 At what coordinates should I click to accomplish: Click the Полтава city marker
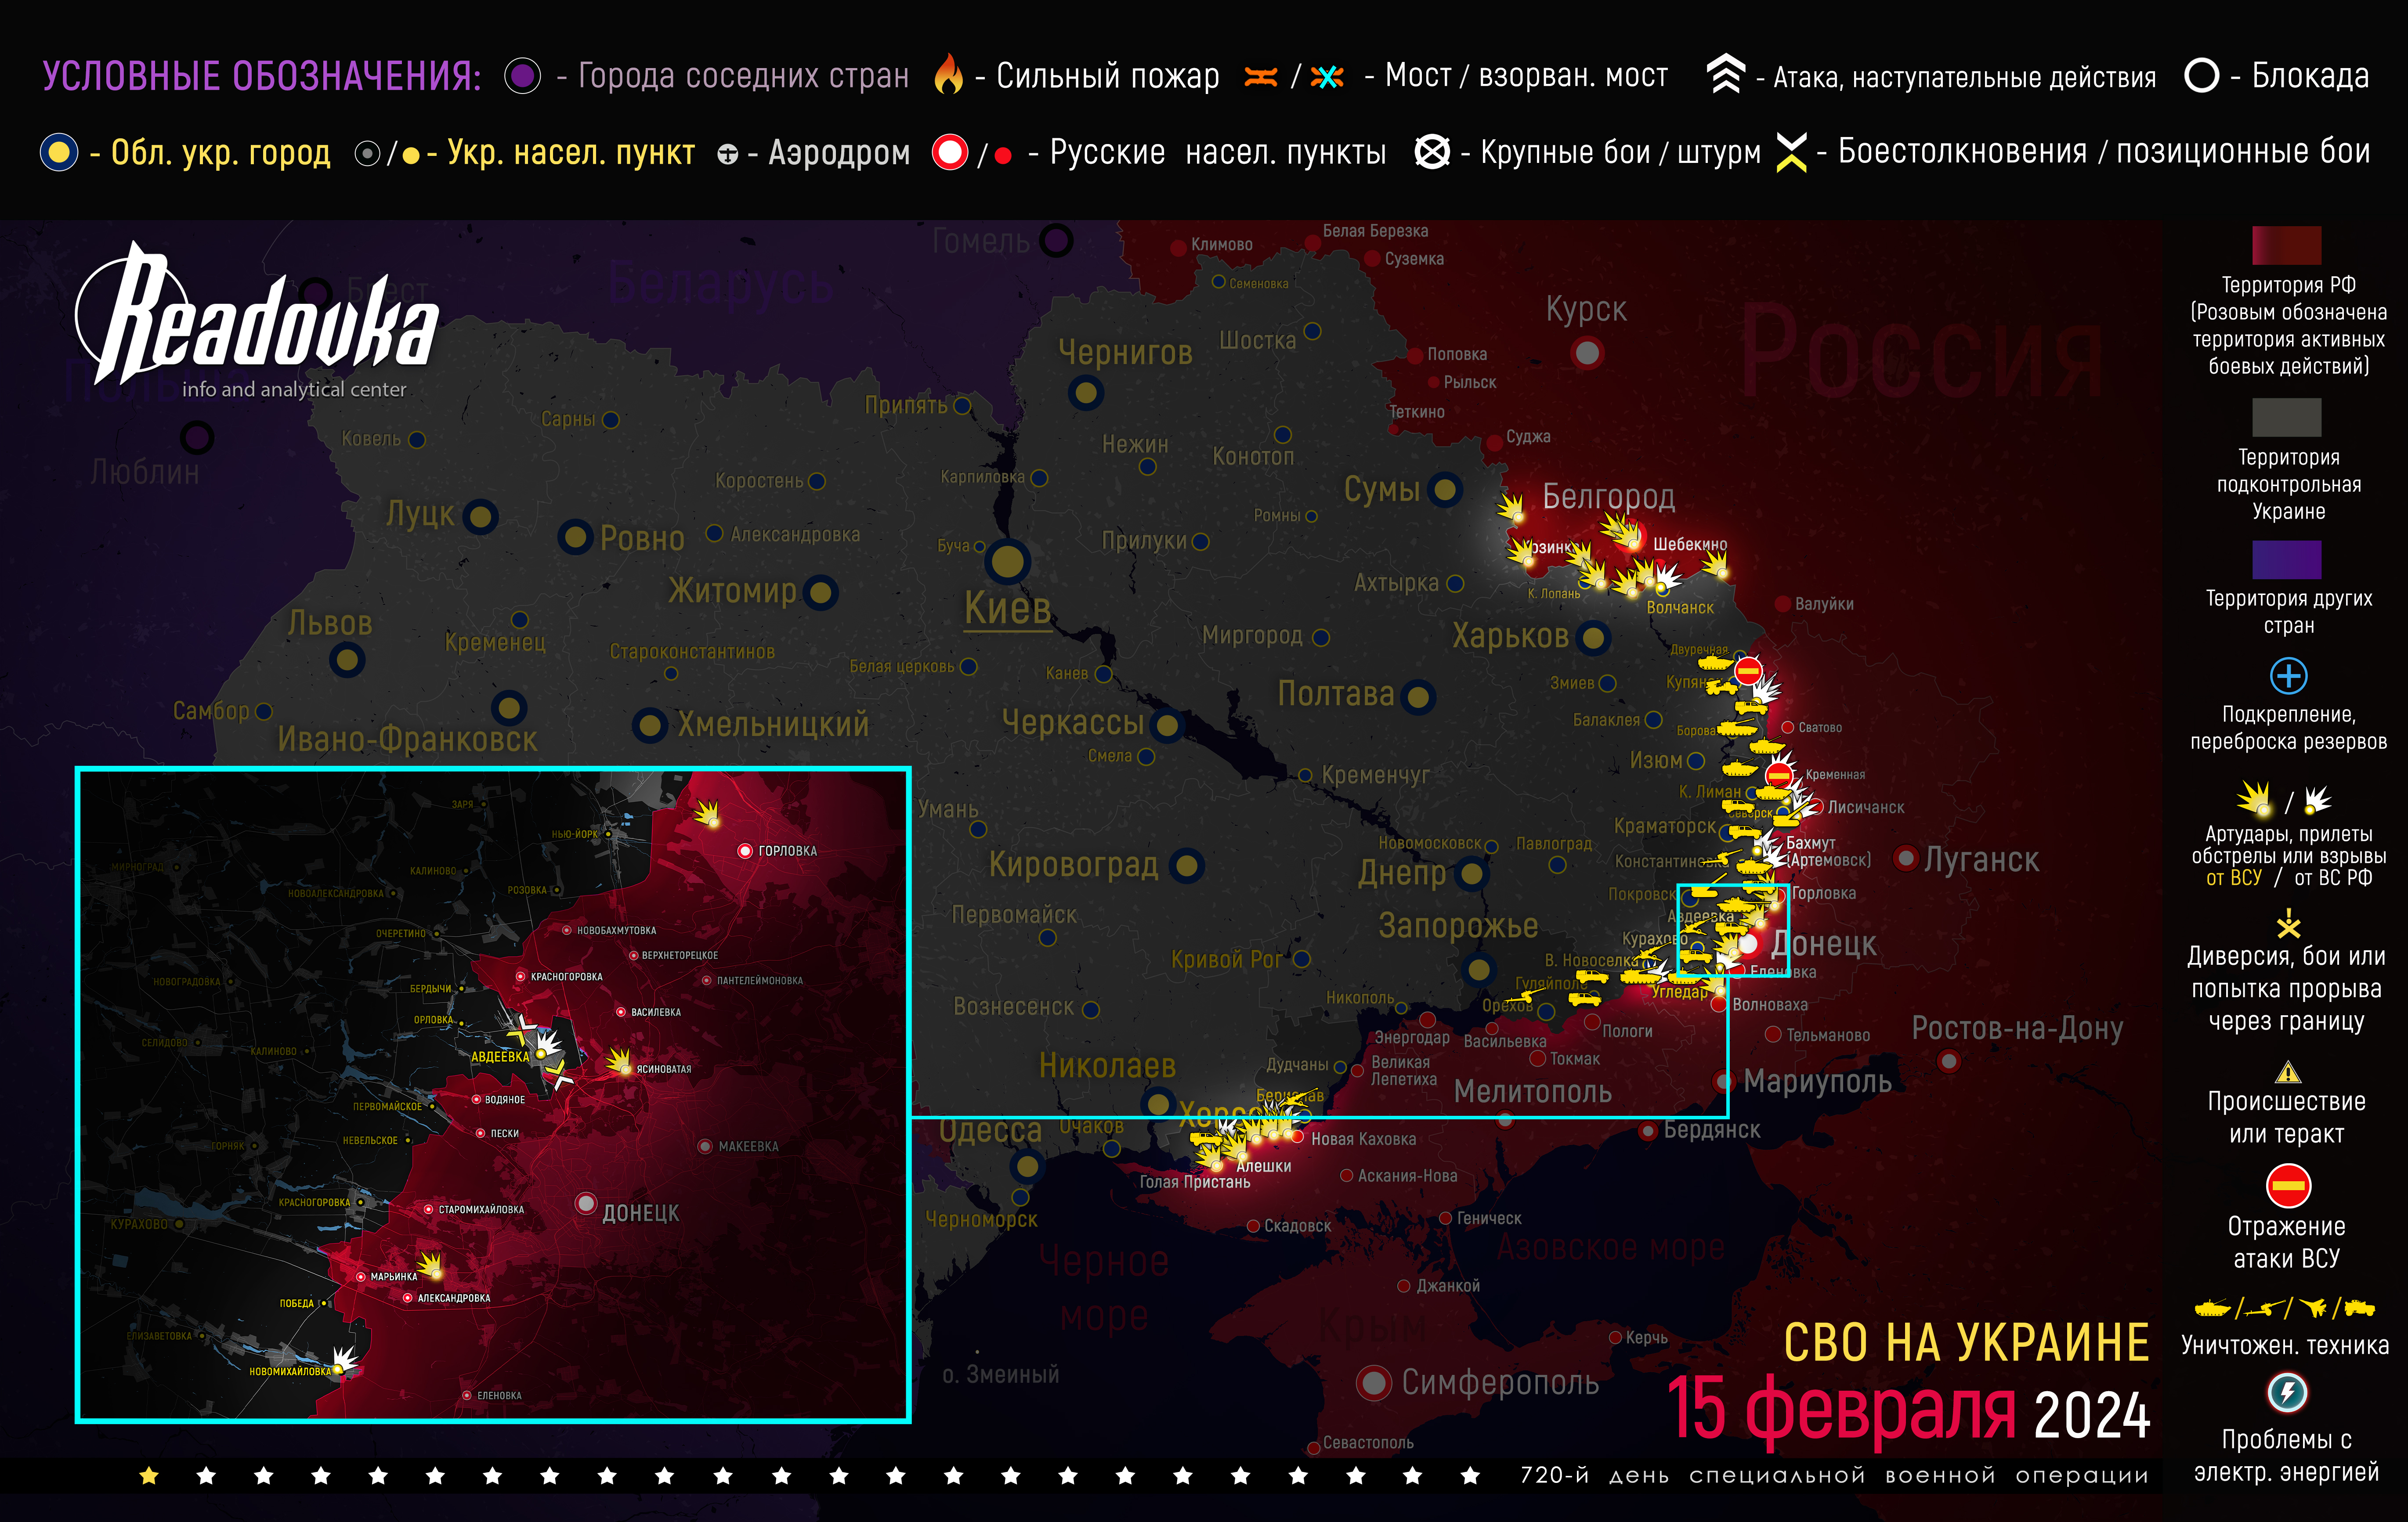1418,696
